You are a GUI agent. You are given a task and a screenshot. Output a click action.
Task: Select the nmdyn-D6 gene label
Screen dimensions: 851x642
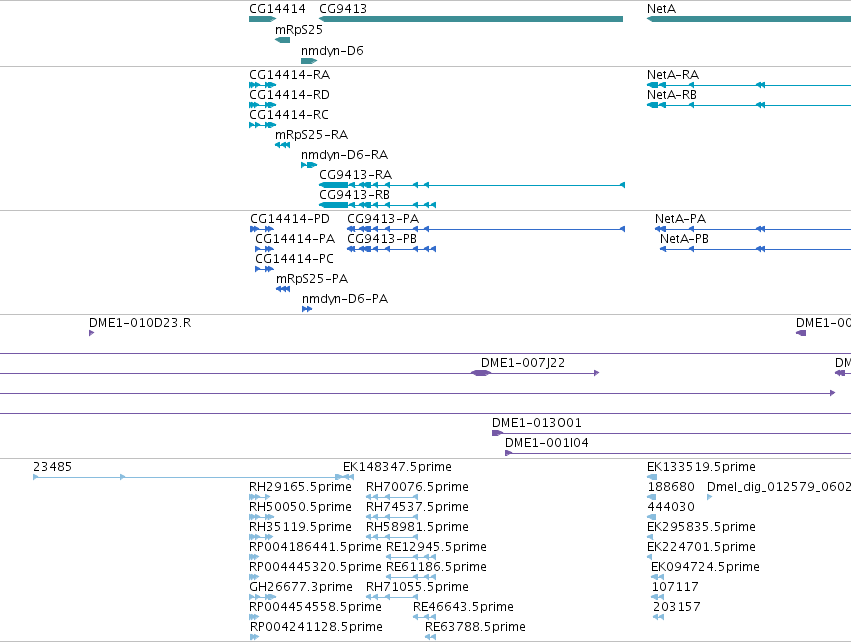[x=332, y=50]
